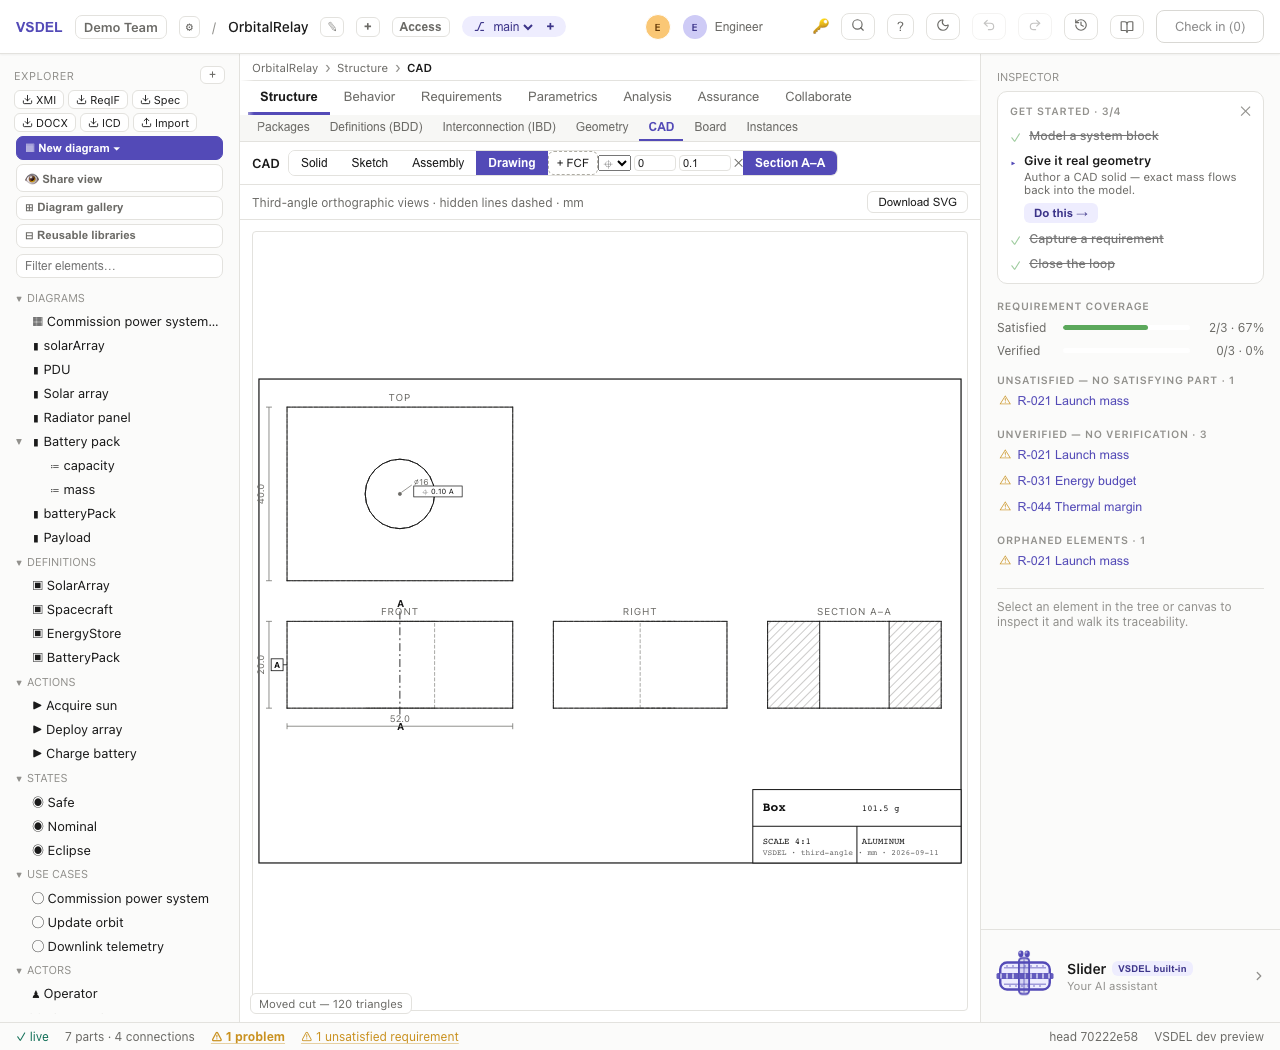The width and height of the screenshot is (1280, 1050).
Task: Select Assembly CAD mode
Action: point(438,163)
